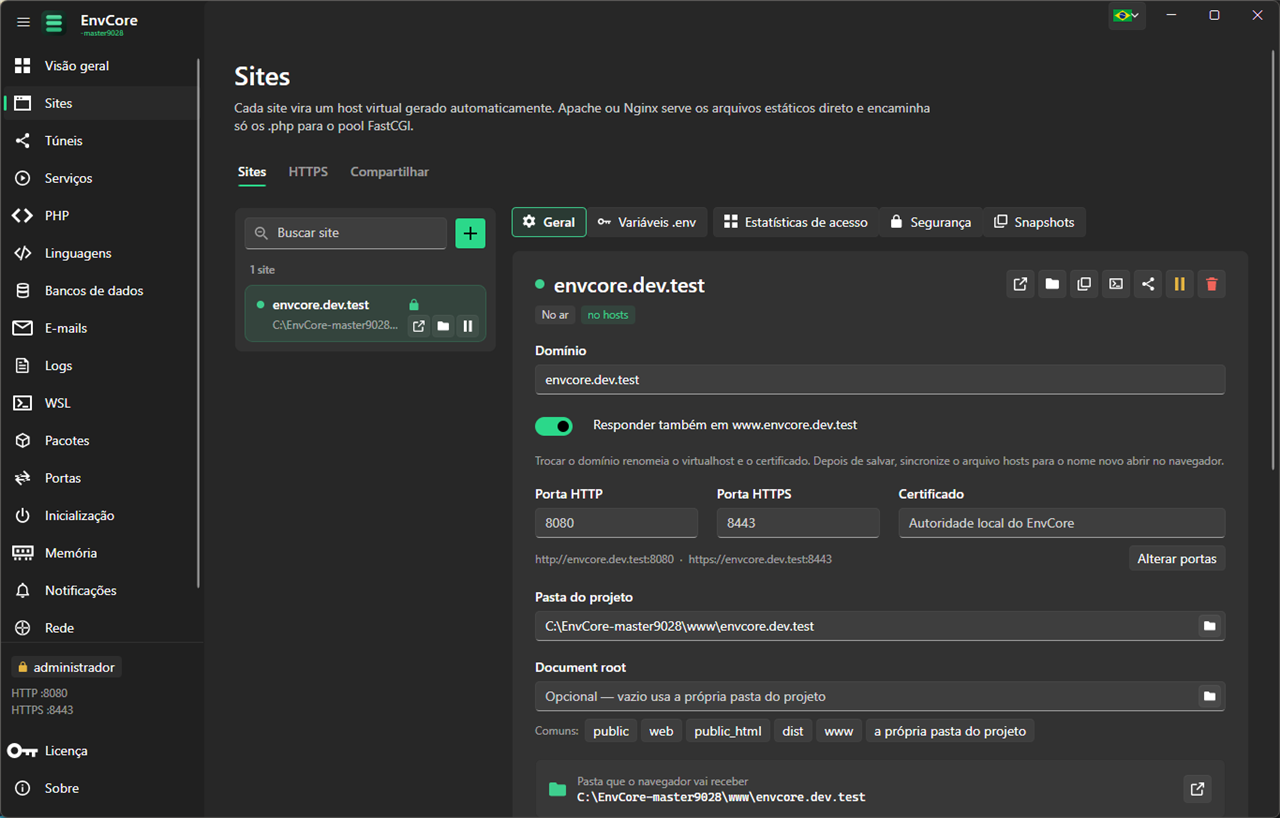The image size is (1280, 818).
Task: Open the Serviços section
Action: 100,178
